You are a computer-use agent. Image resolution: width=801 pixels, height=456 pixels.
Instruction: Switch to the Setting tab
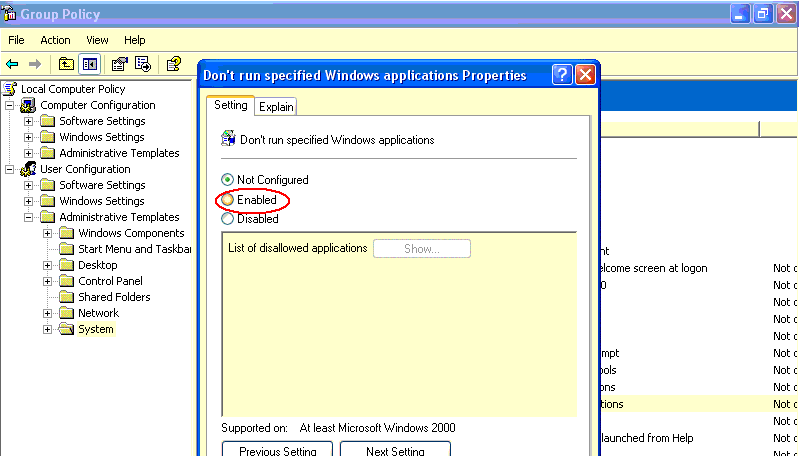230,105
